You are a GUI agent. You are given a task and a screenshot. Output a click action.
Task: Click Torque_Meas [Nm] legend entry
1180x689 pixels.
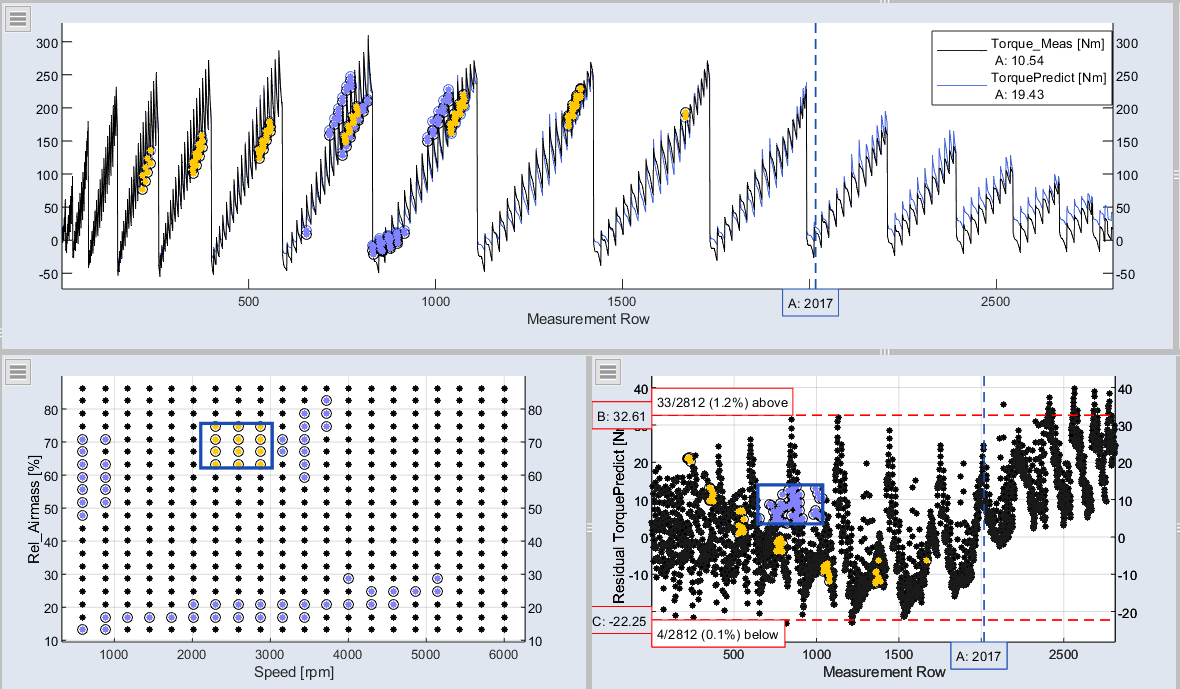pos(1047,45)
